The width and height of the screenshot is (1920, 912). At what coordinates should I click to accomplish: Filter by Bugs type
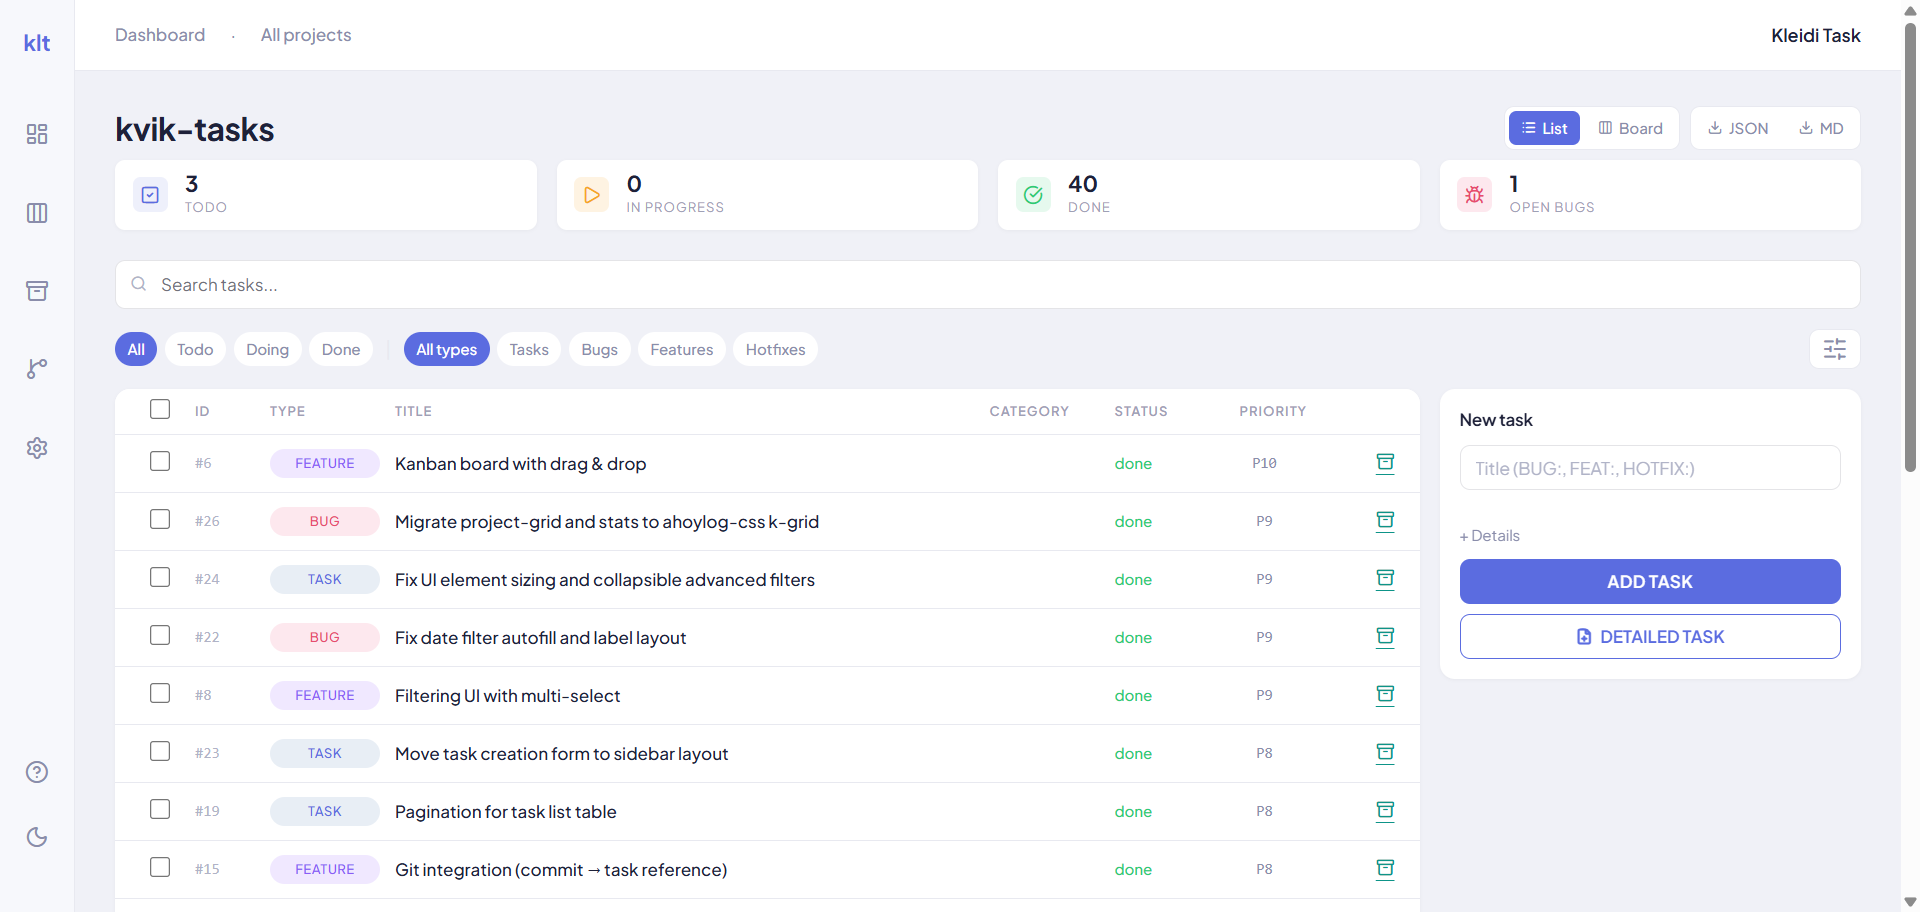click(599, 349)
